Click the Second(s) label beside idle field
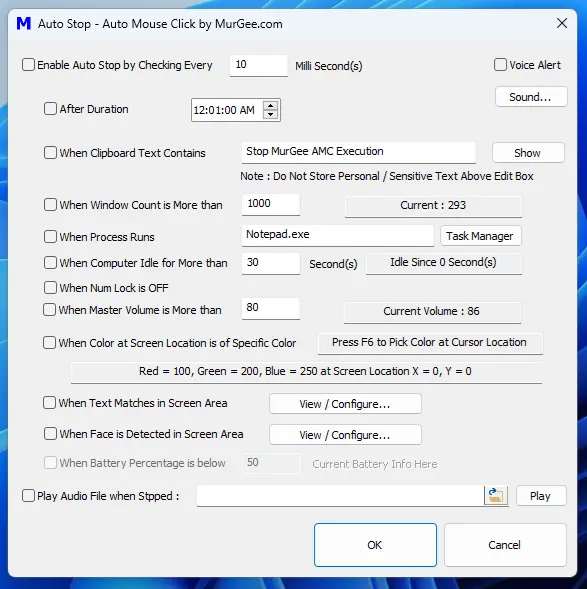The height and width of the screenshot is (589, 587). 333,264
